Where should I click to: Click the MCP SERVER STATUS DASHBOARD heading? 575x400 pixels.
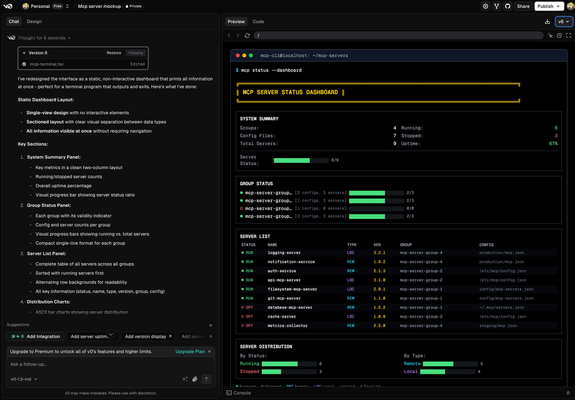290,92
